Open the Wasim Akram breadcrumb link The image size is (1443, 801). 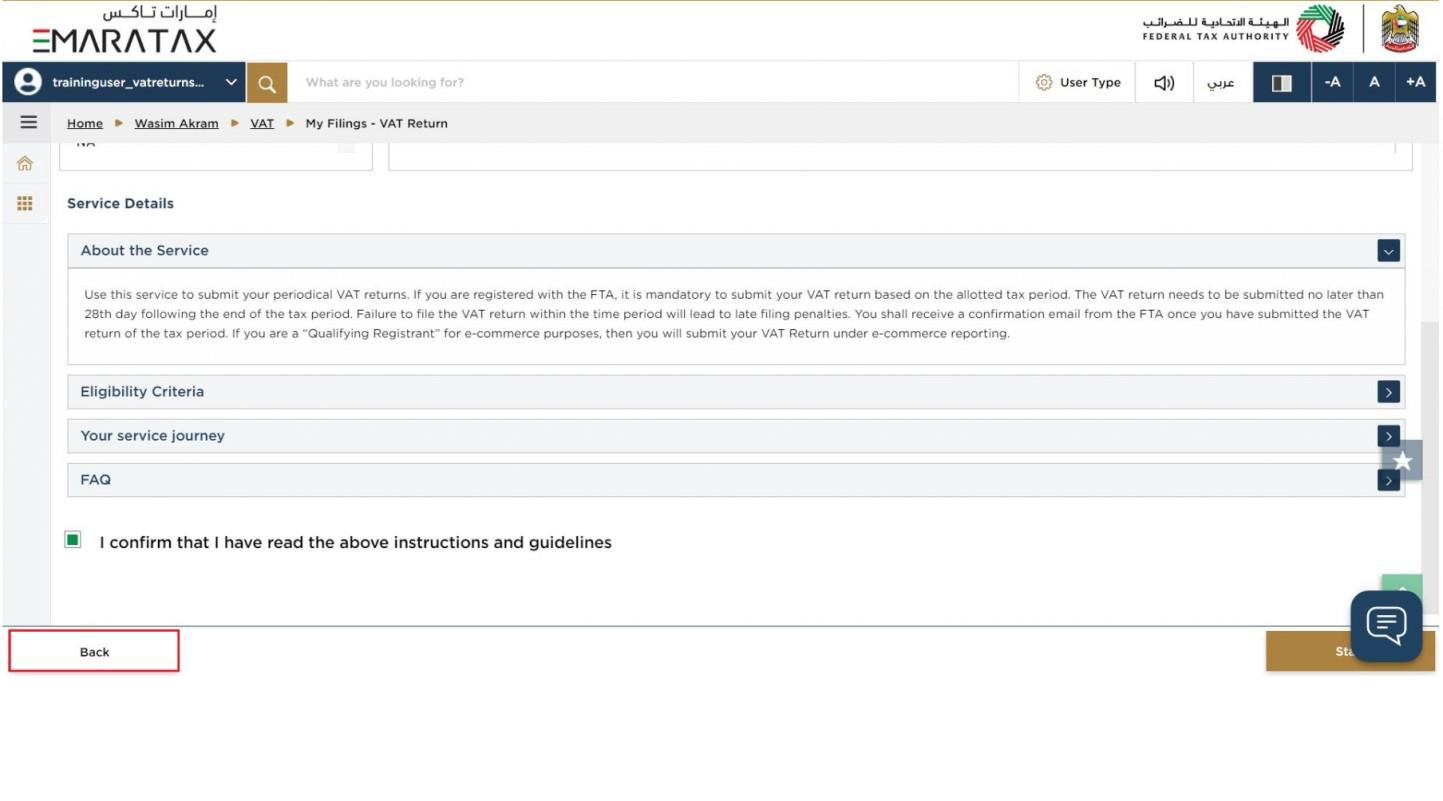point(176,123)
